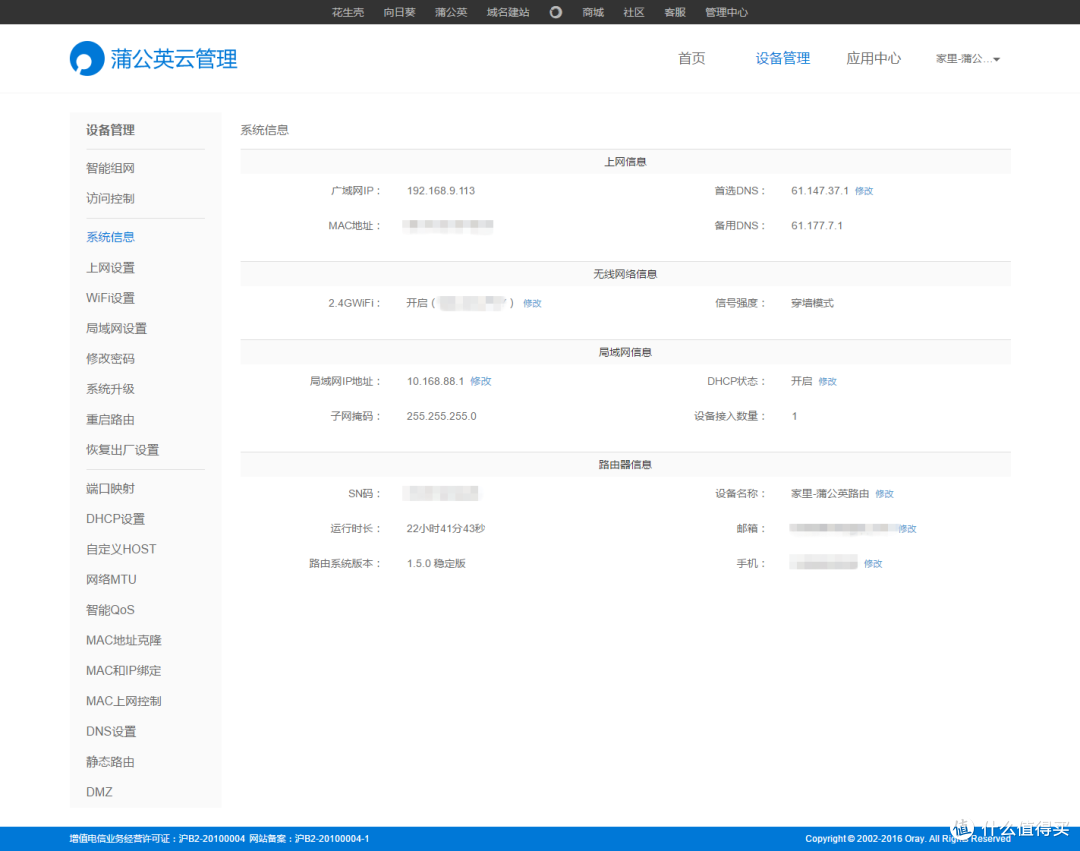Click 修改 next to 局域网IP地址
The image size is (1080, 851).
click(481, 381)
